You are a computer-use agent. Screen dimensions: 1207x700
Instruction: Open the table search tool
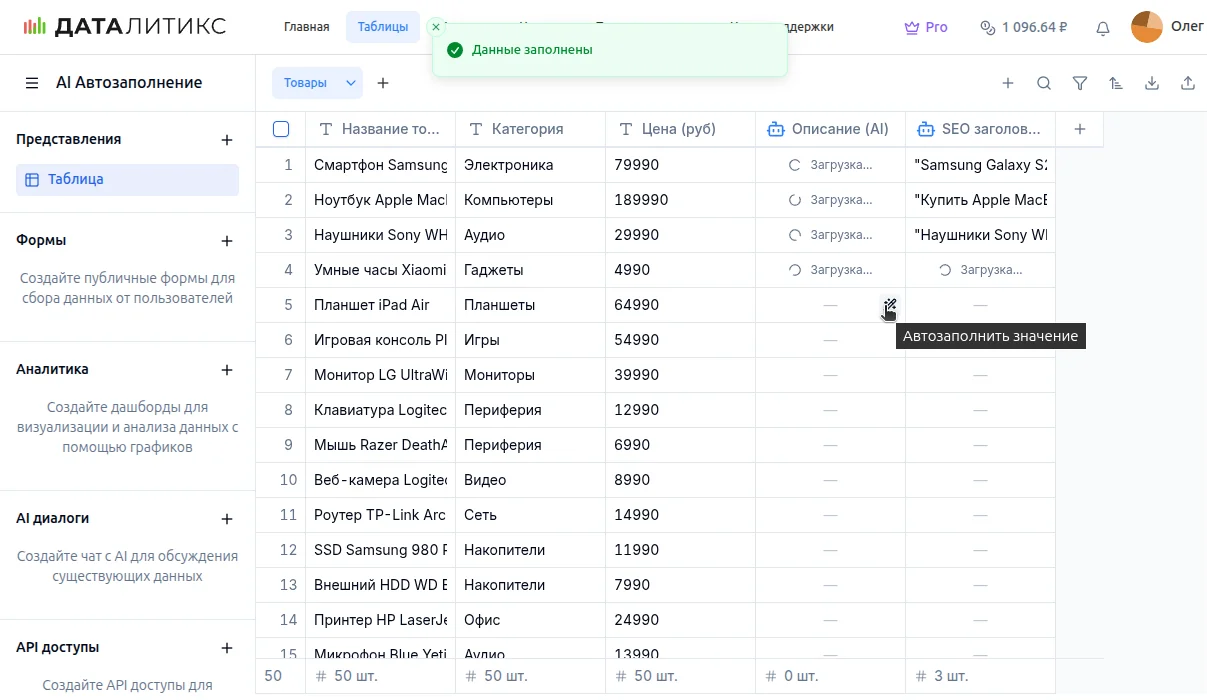pyautogui.click(x=1043, y=84)
